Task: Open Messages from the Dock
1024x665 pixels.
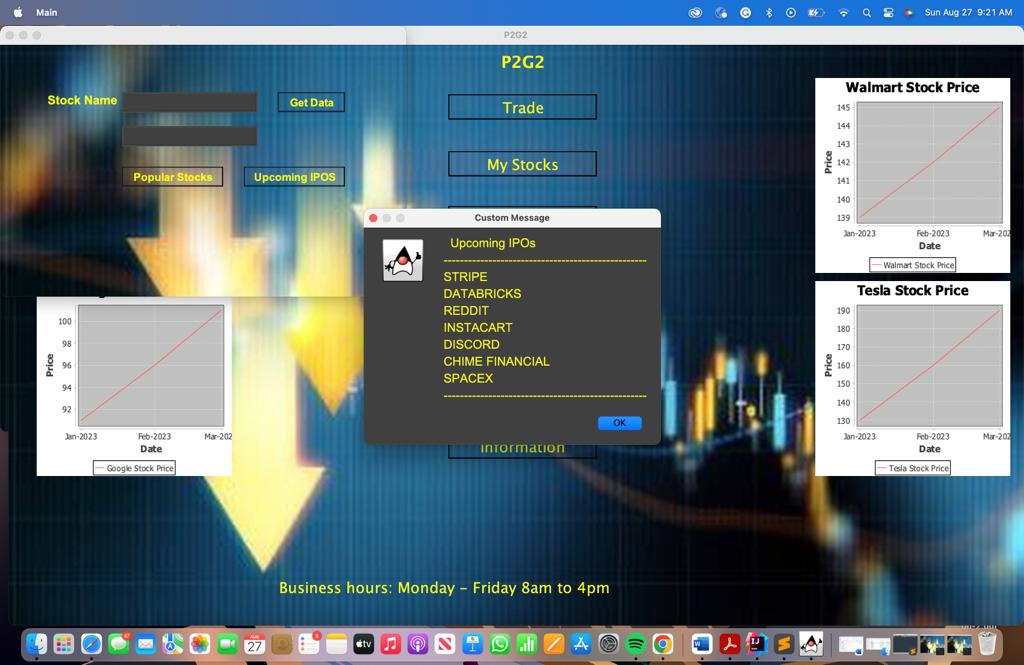Action: (118, 645)
